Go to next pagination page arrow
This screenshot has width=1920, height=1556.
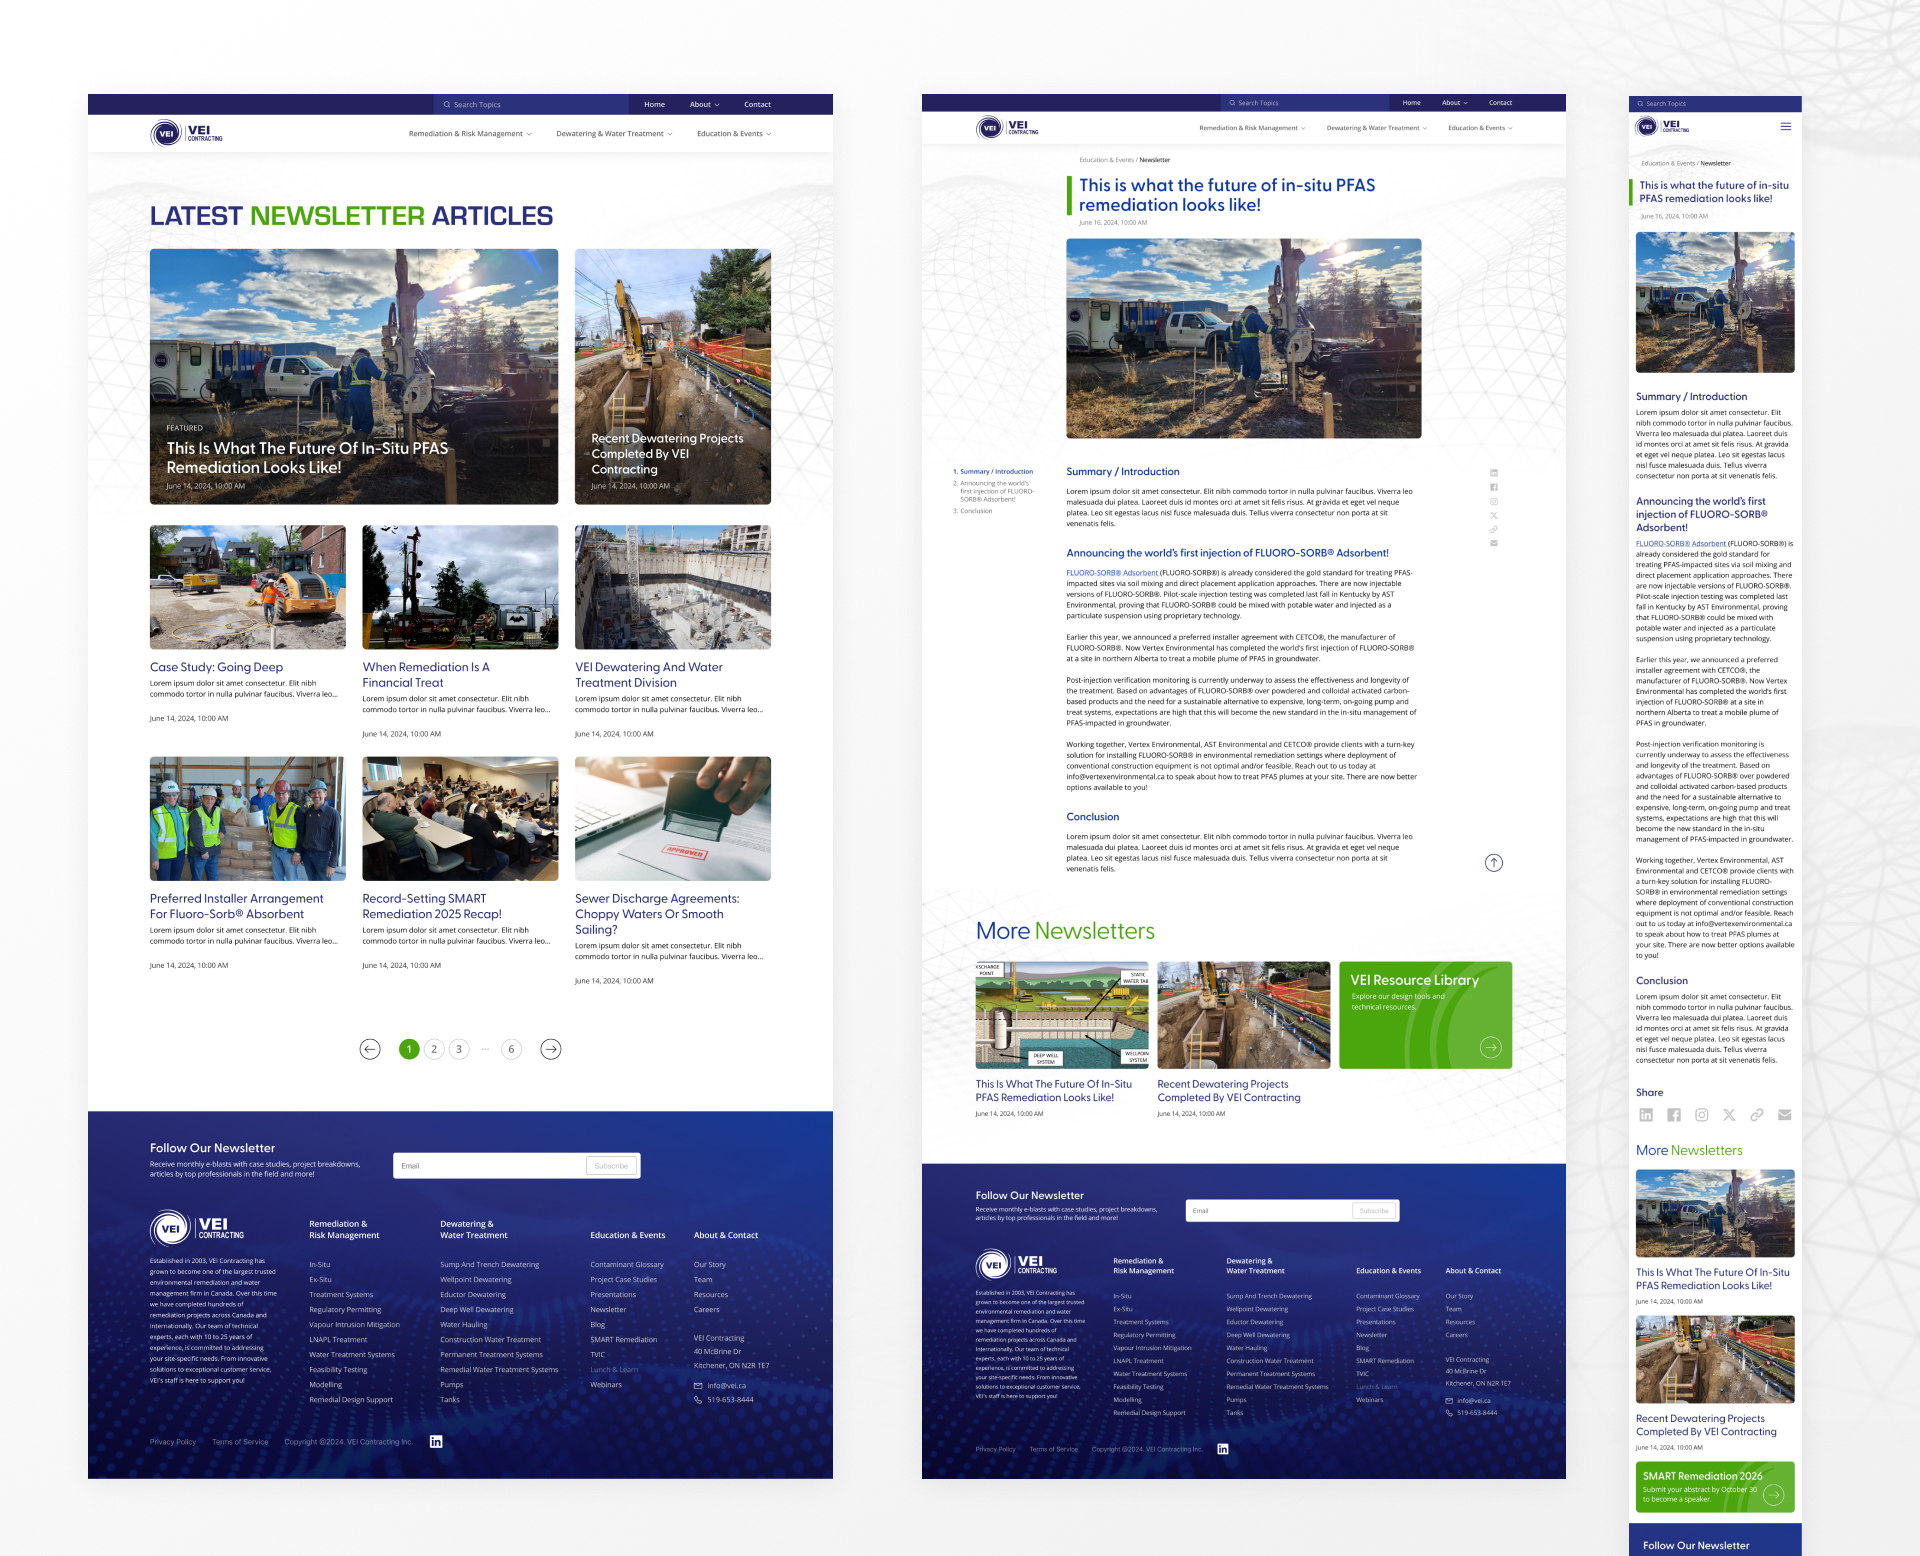click(550, 1049)
